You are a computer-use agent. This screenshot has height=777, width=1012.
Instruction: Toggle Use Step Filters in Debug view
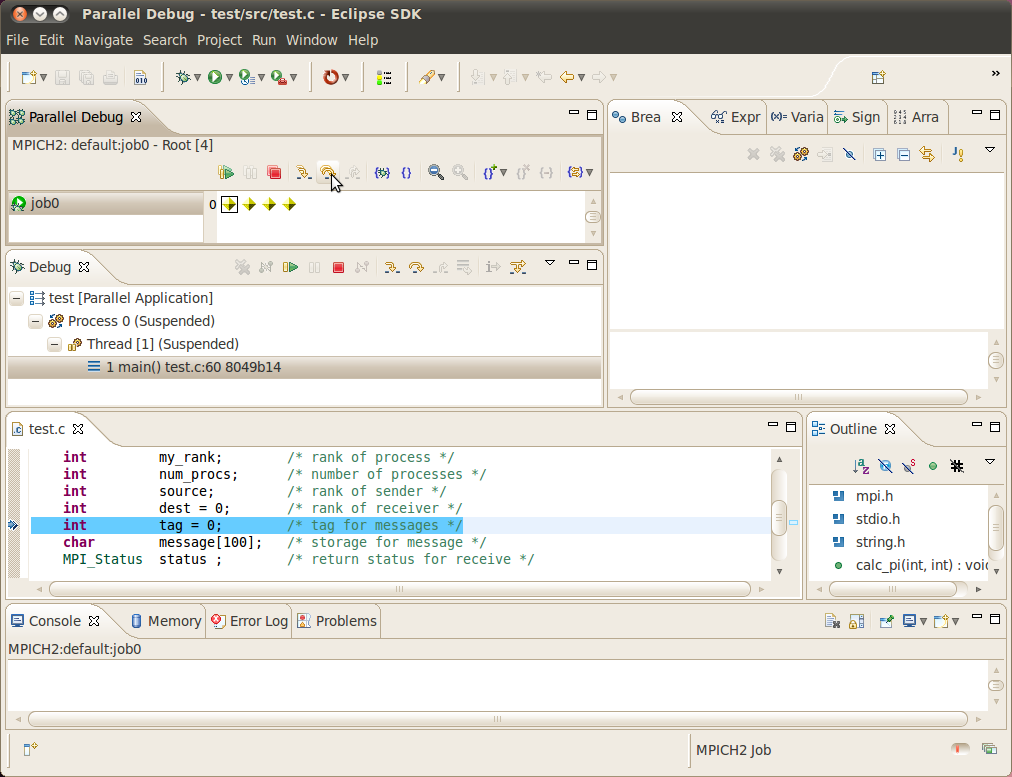tap(518, 267)
